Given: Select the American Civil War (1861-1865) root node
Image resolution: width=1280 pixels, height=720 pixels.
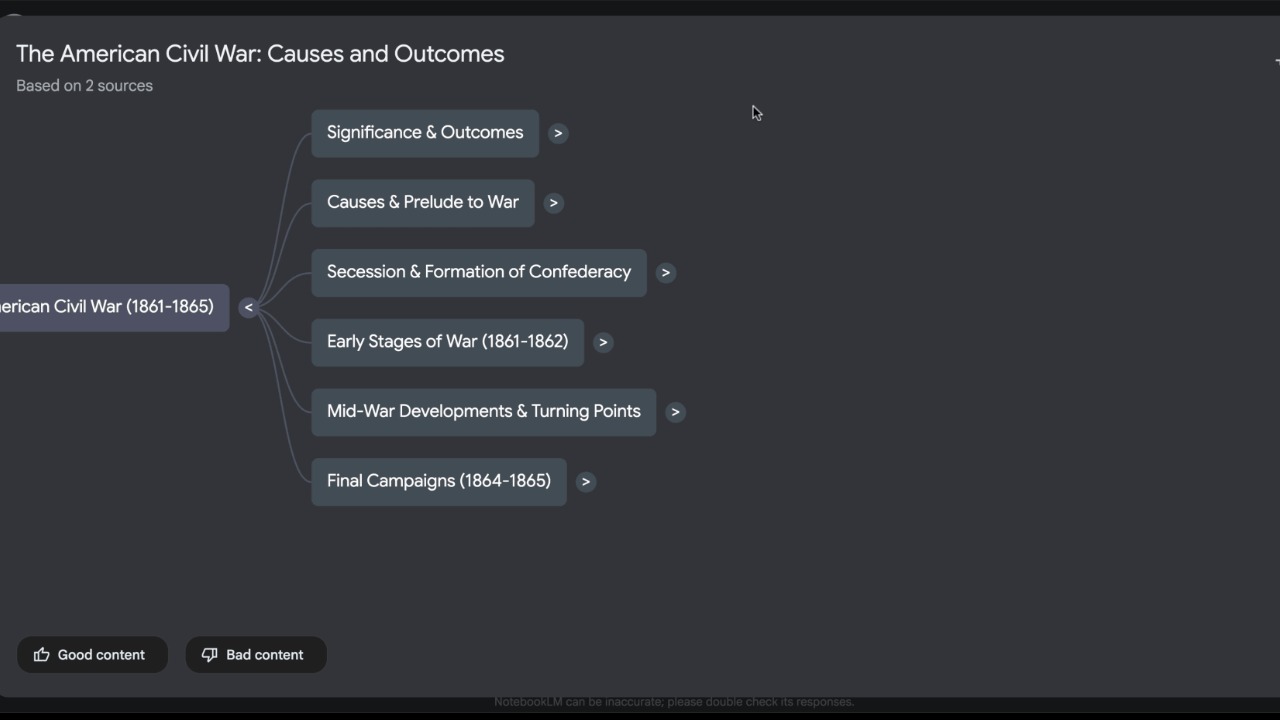Looking at the screenshot, I should [114, 307].
